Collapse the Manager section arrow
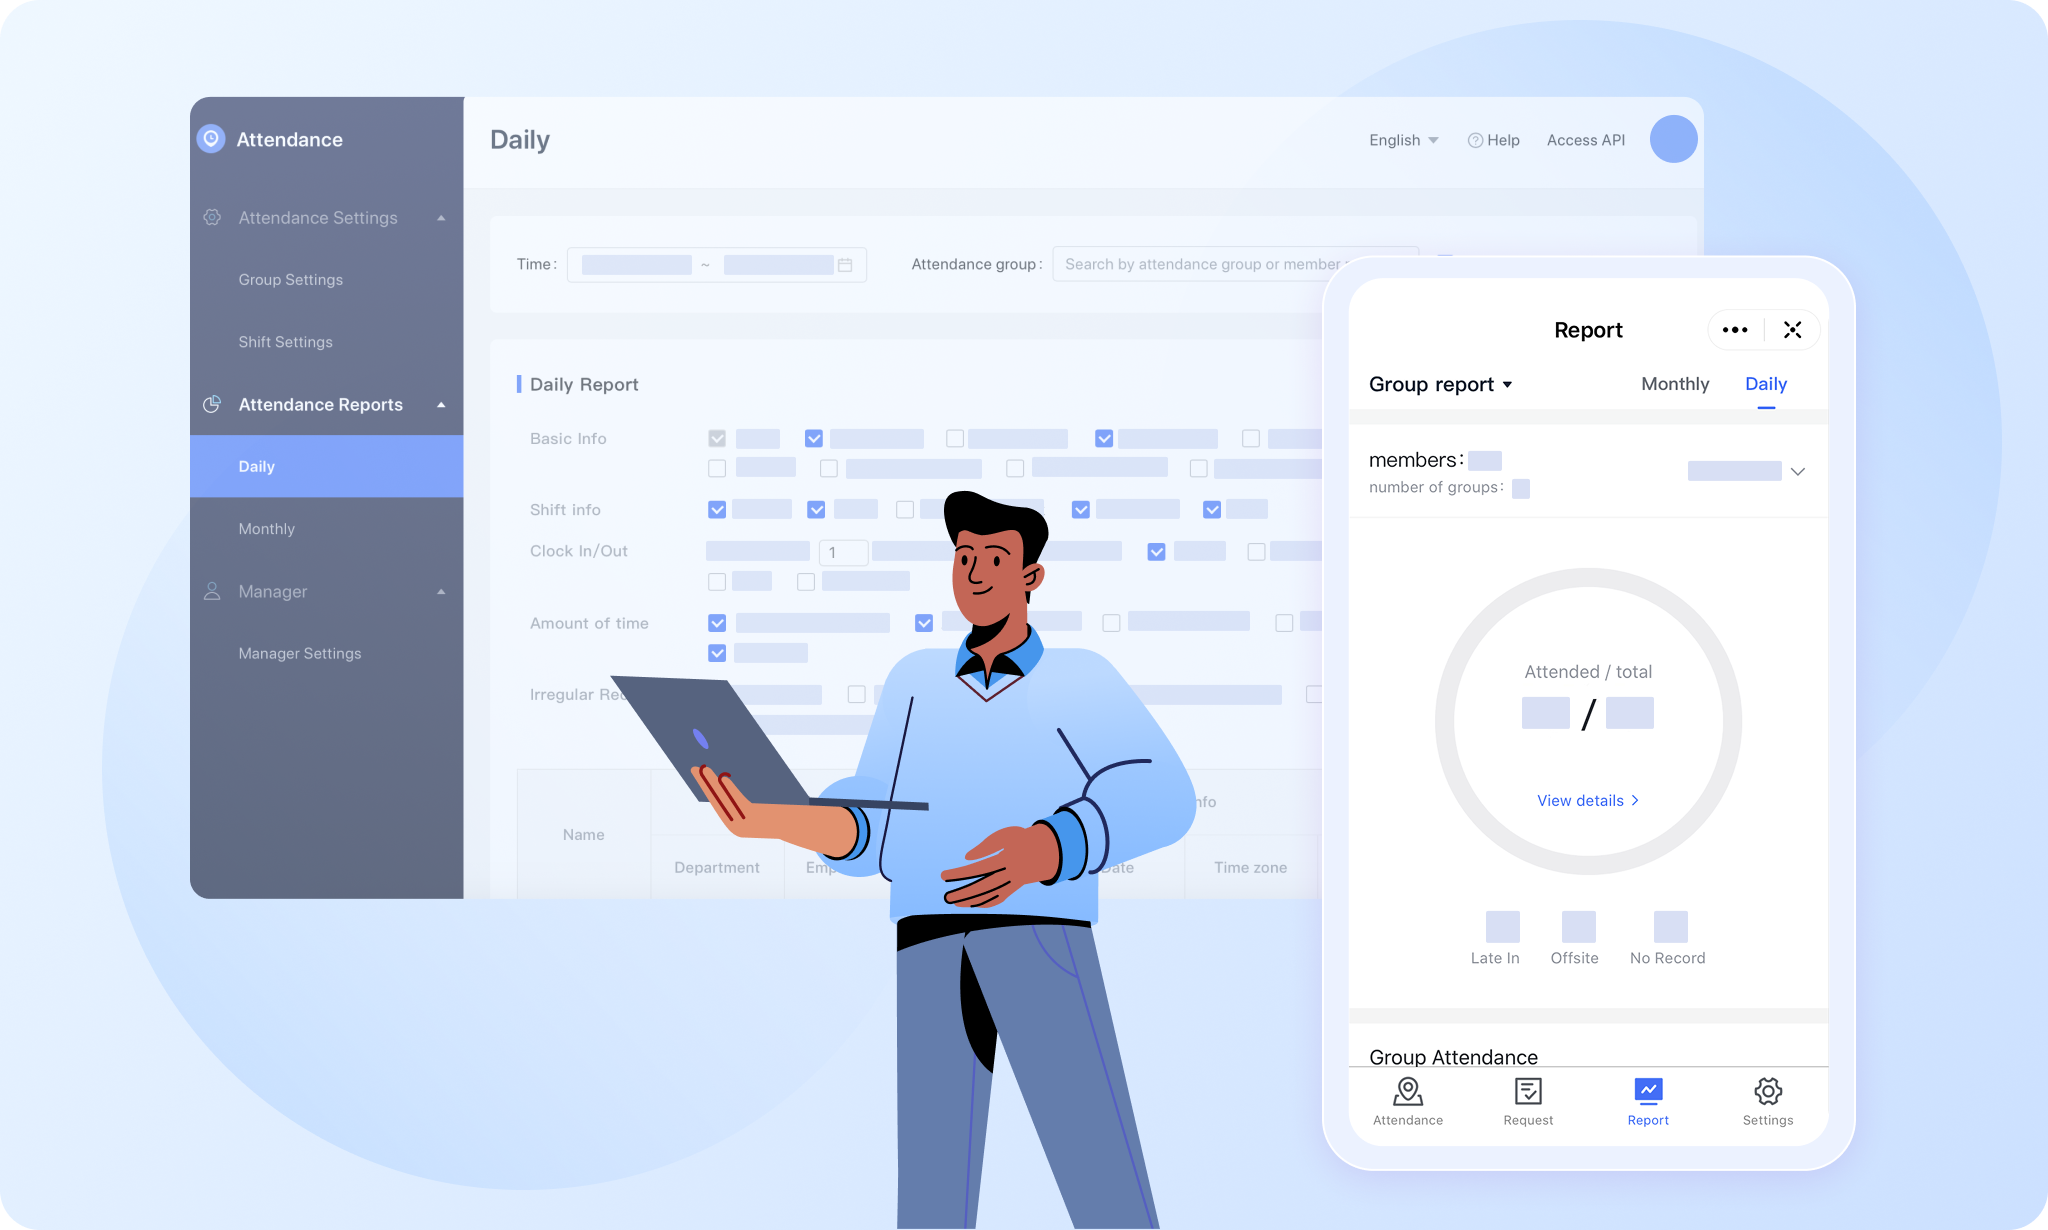 (441, 592)
